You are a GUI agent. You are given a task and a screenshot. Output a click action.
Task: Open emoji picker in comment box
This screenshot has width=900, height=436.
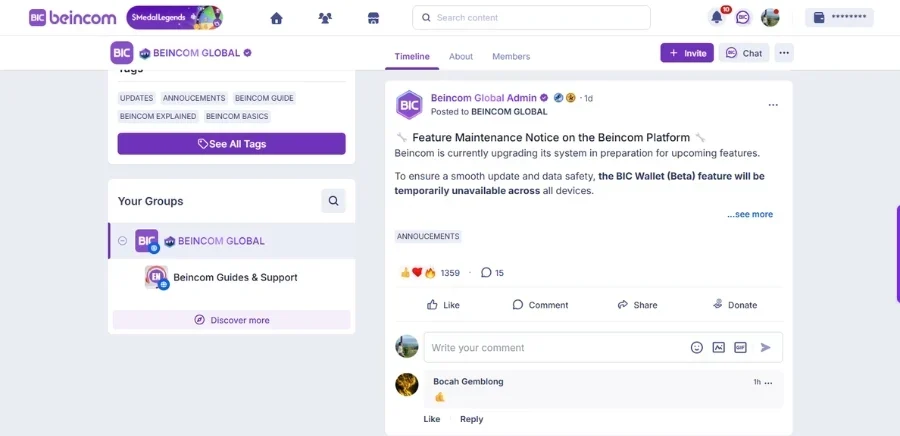[697, 348]
